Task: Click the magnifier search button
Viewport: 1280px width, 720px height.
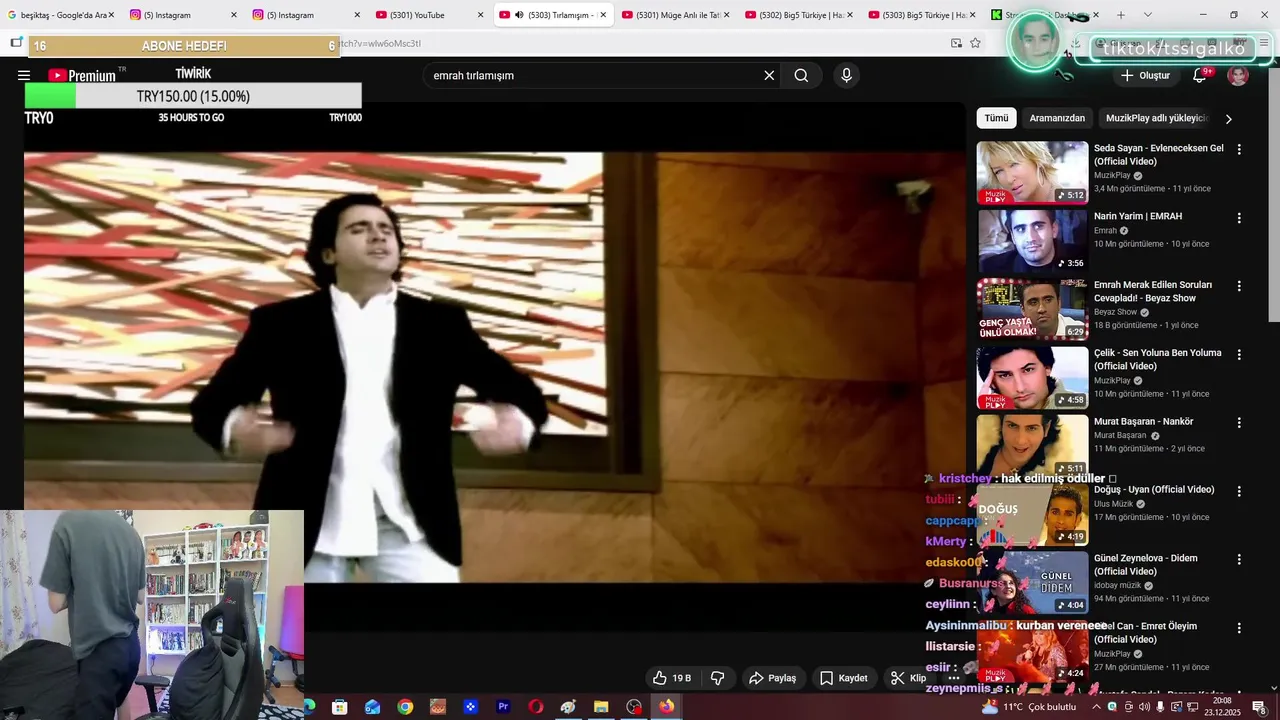Action: pyautogui.click(x=801, y=75)
